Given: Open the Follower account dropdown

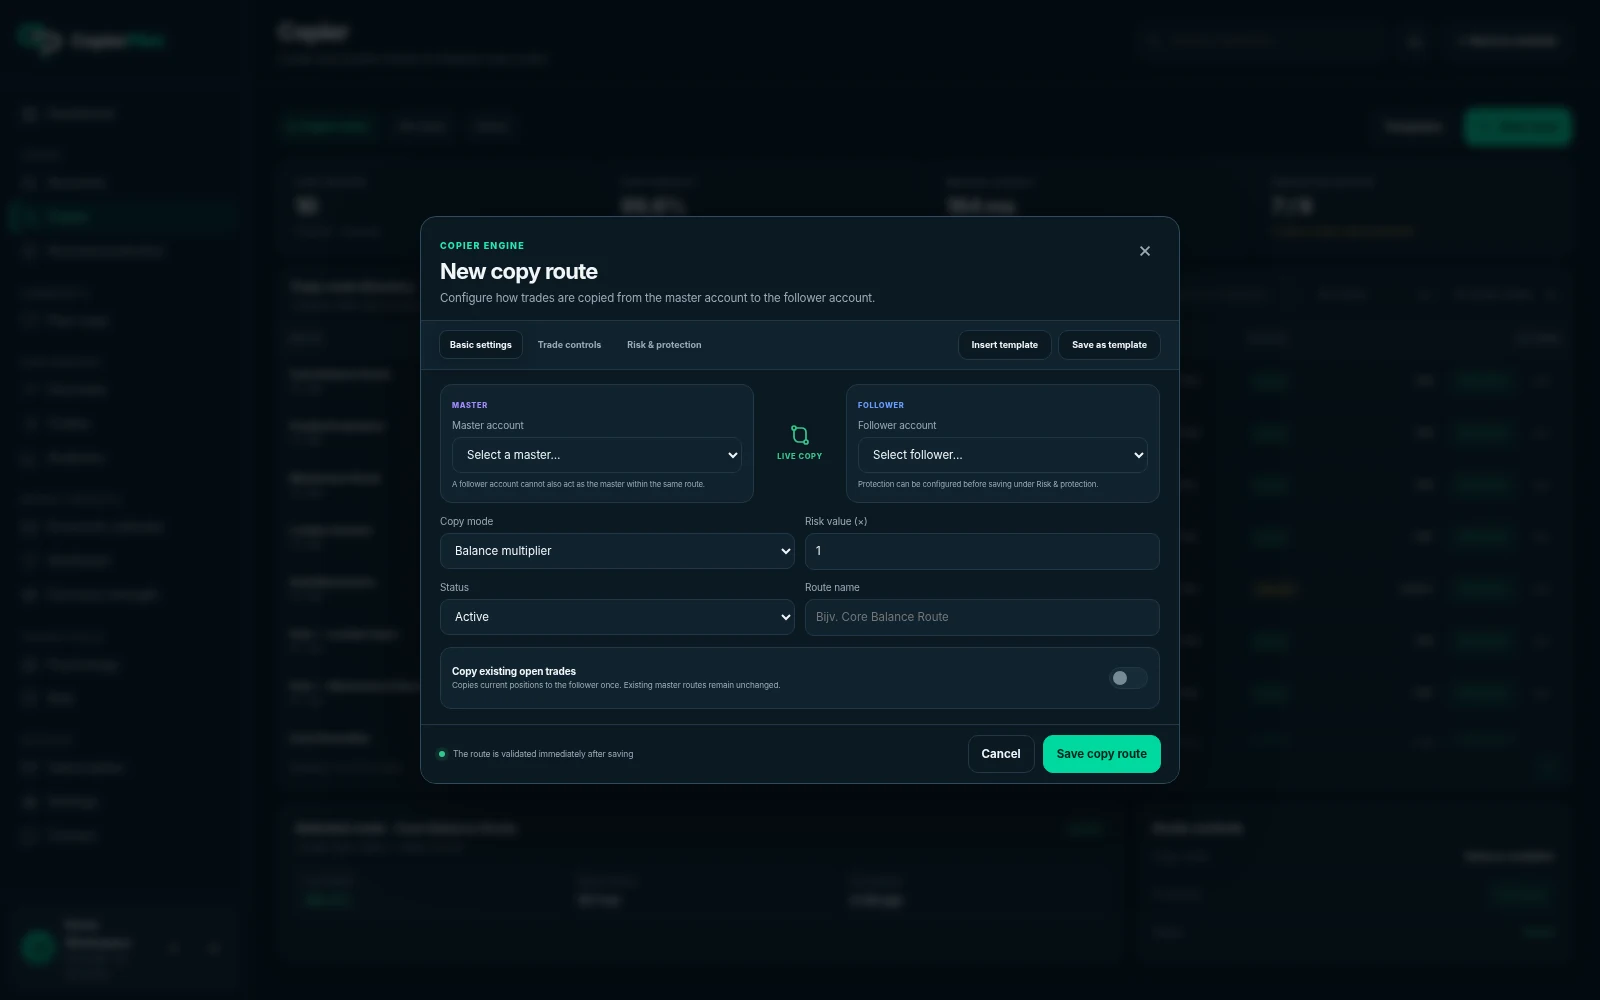Looking at the screenshot, I should coord(1003,455).
